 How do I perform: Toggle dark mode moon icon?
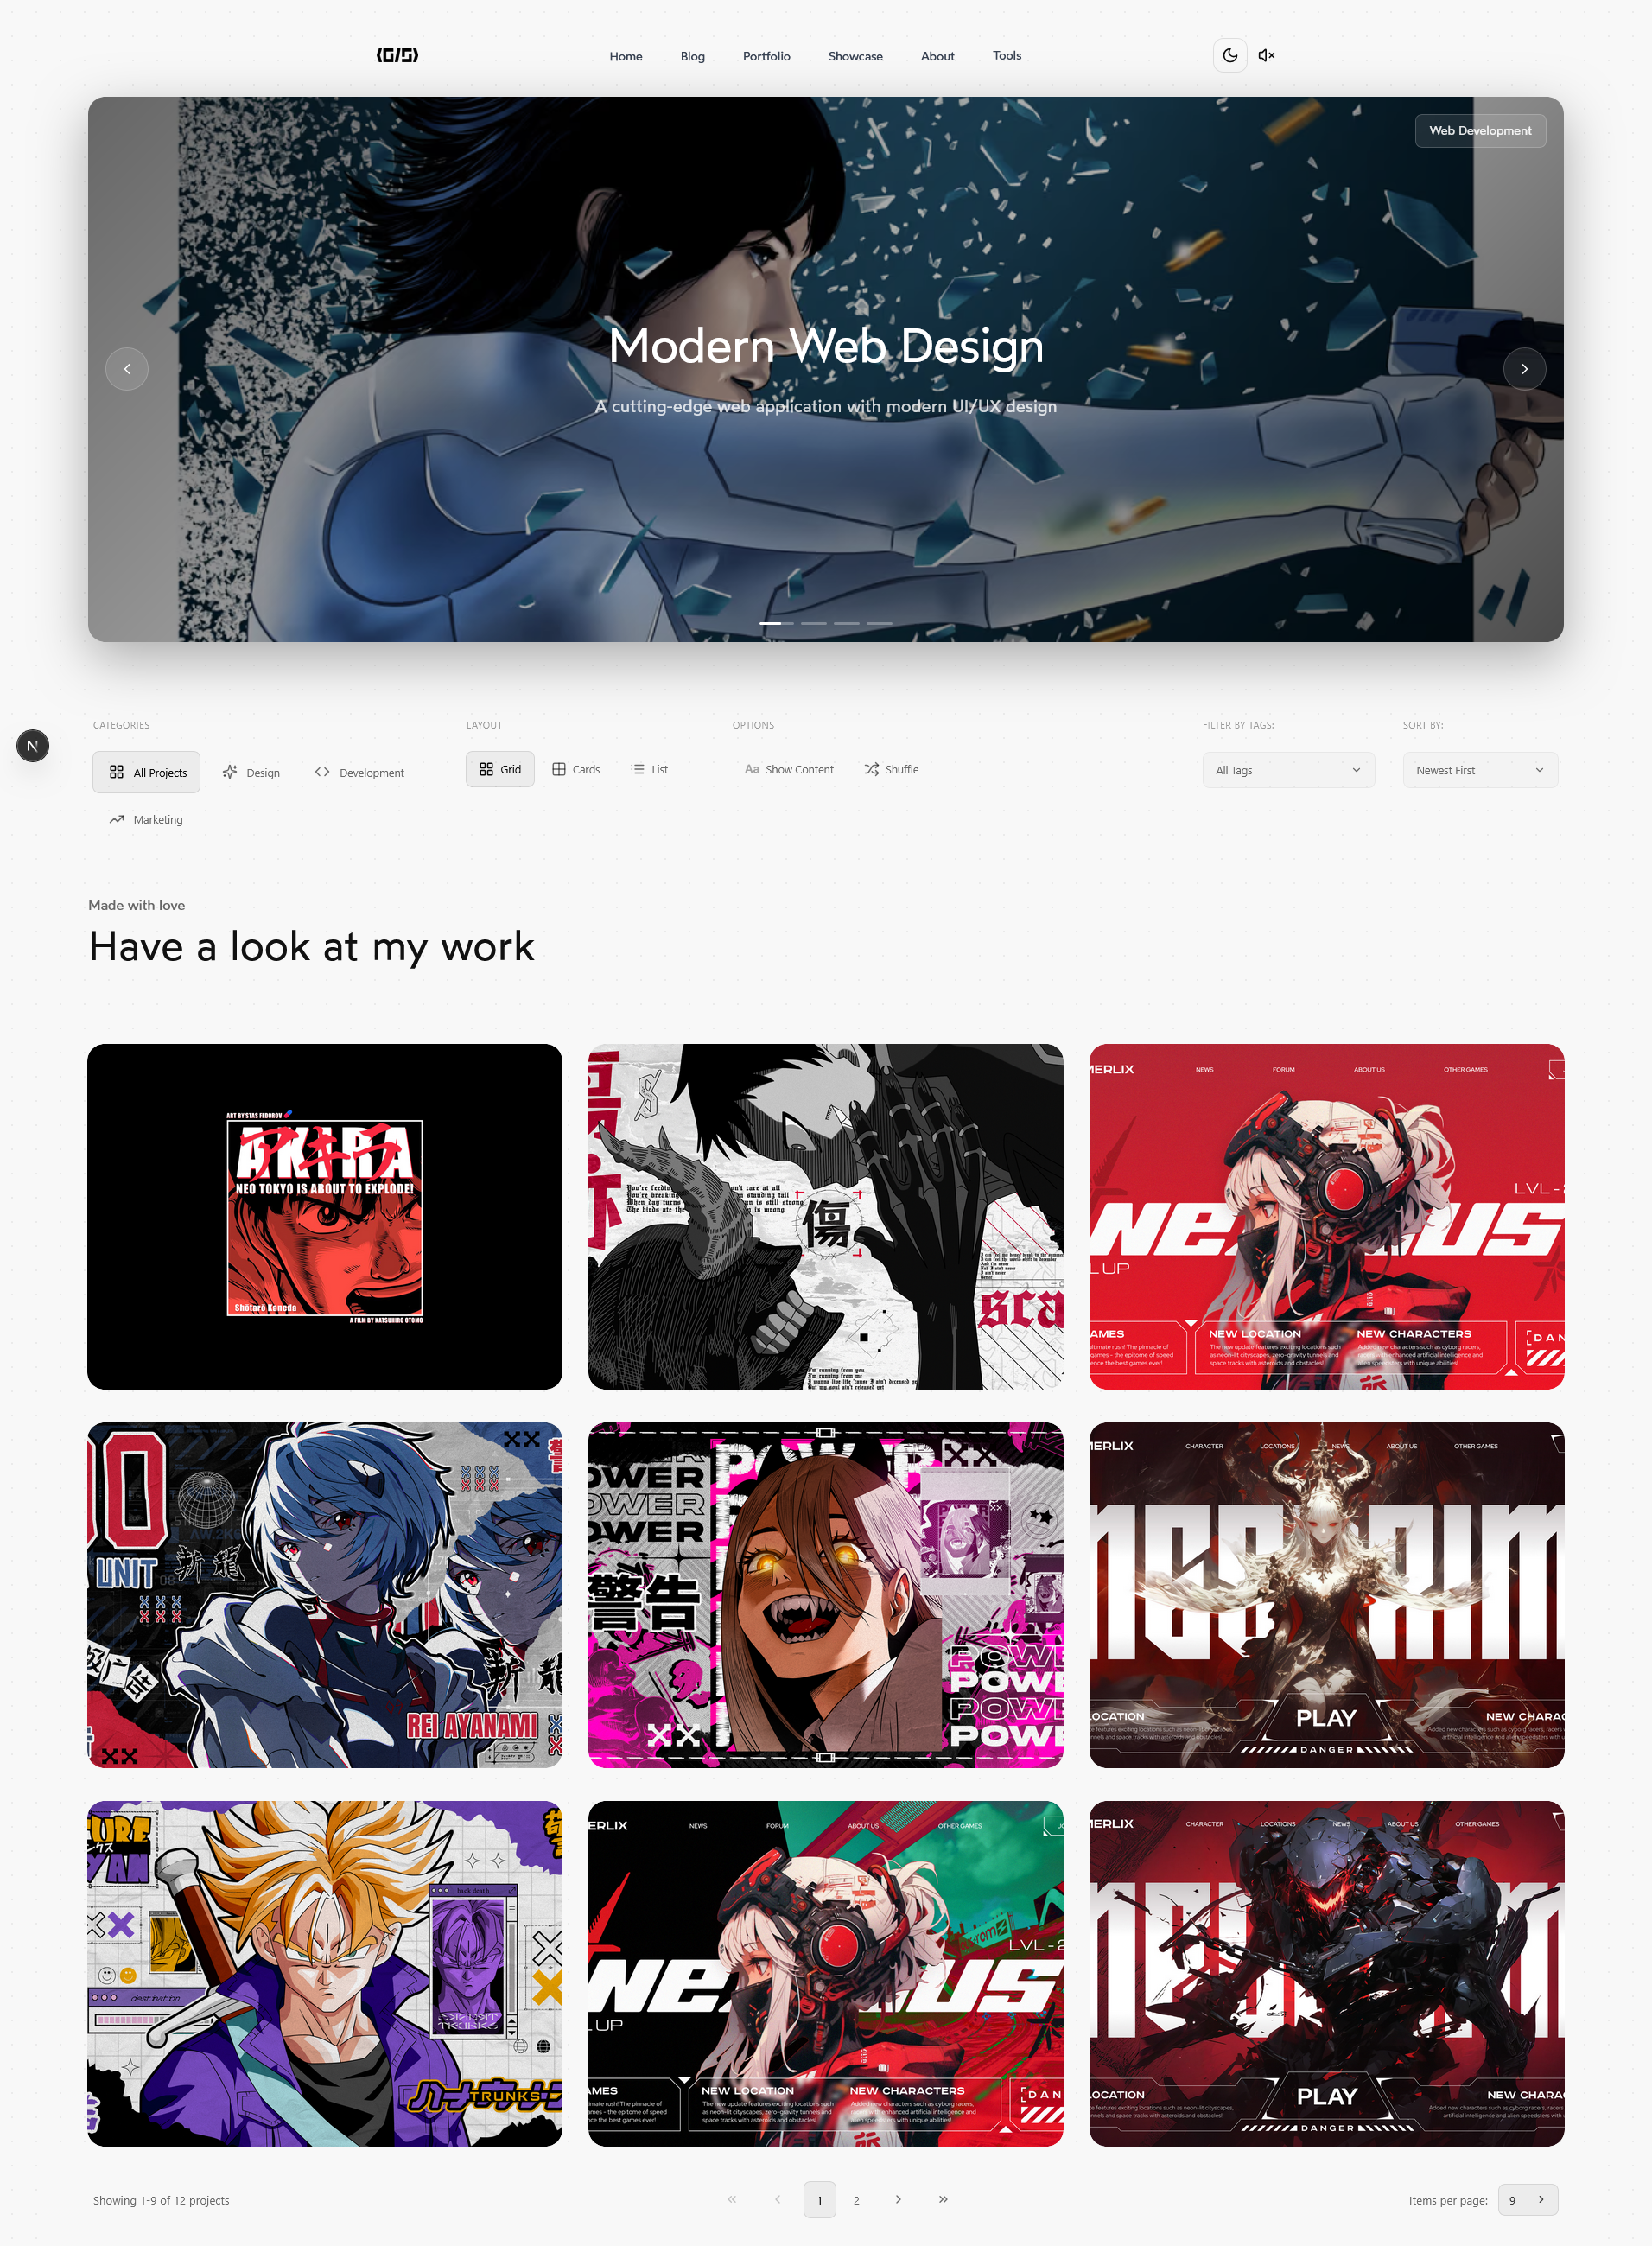click(1230, 56)
